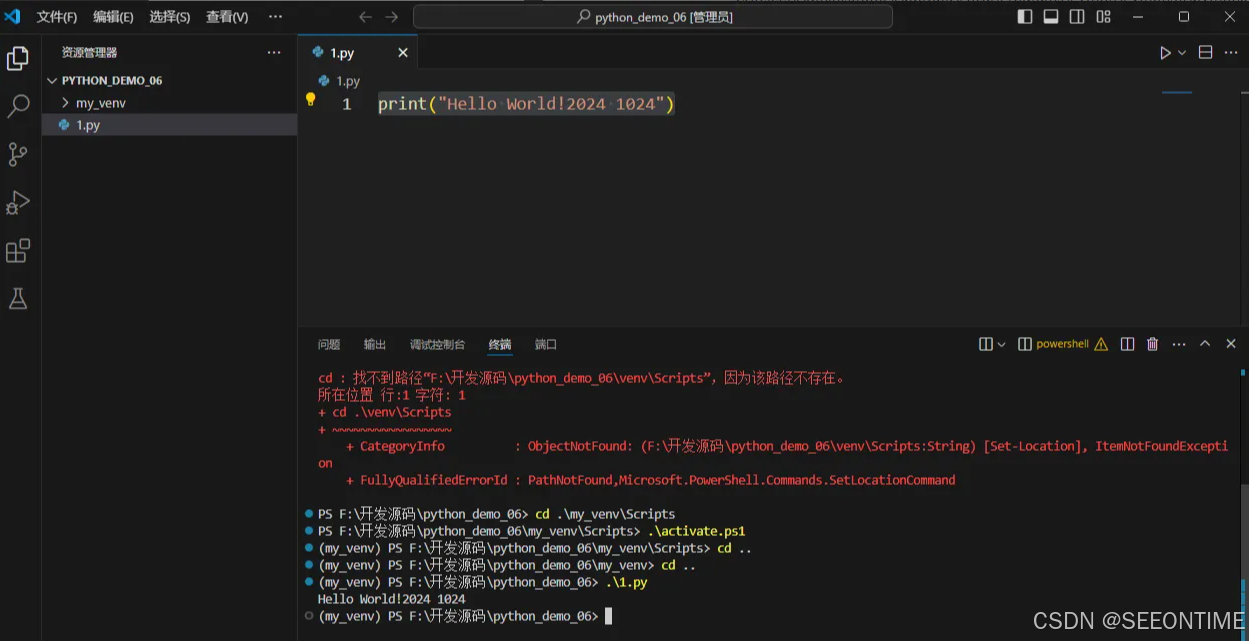Maximize the panel with the up chevron

click(x=1205, y=344)
